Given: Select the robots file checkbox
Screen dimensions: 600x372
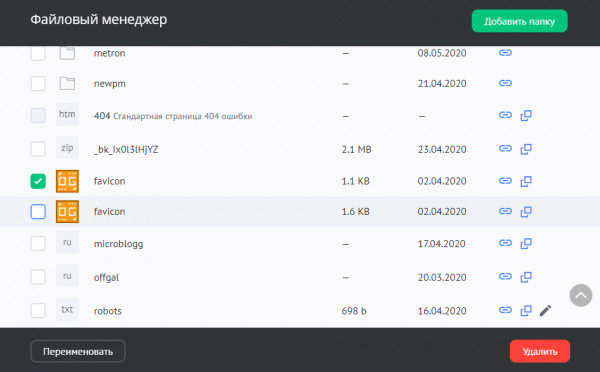Looking at the screenshot, I should coord(38,310).
